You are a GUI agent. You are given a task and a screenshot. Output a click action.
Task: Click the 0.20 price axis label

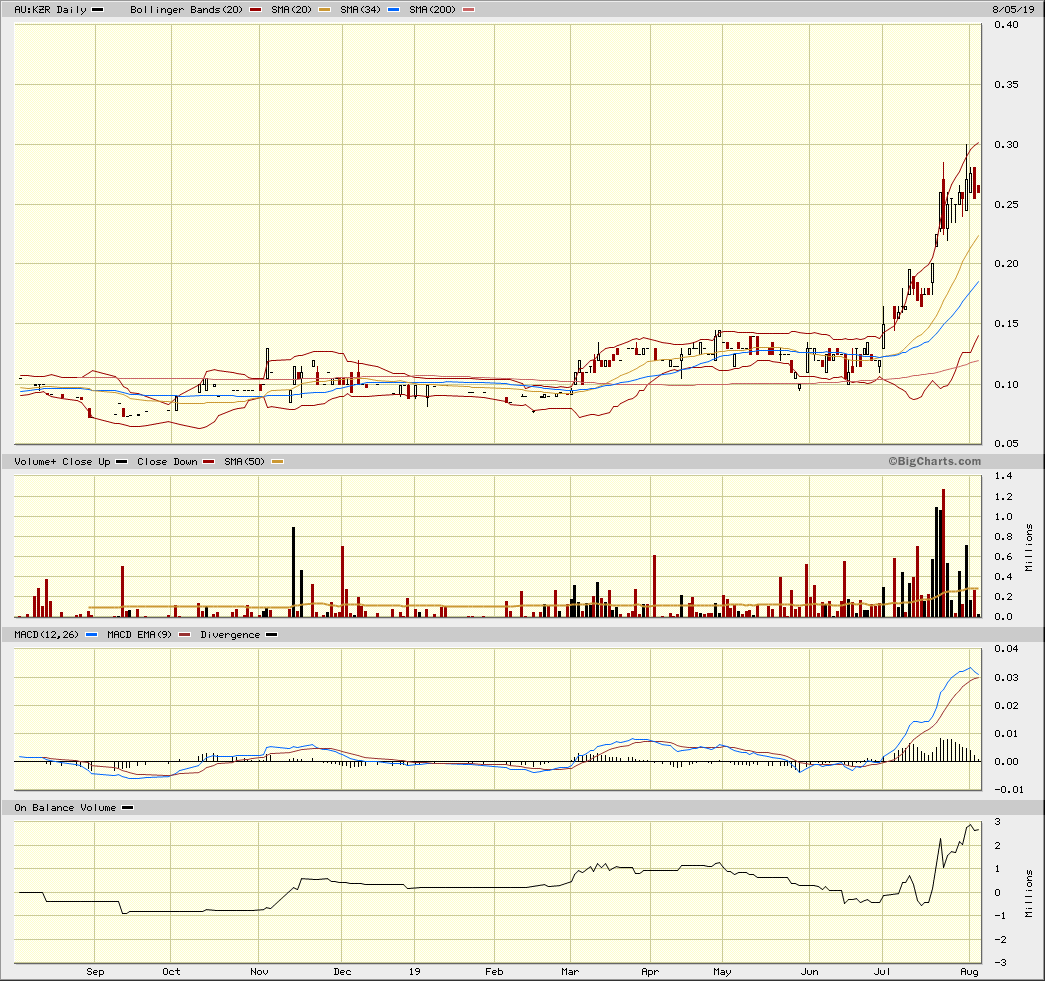tap(1006, 264)
